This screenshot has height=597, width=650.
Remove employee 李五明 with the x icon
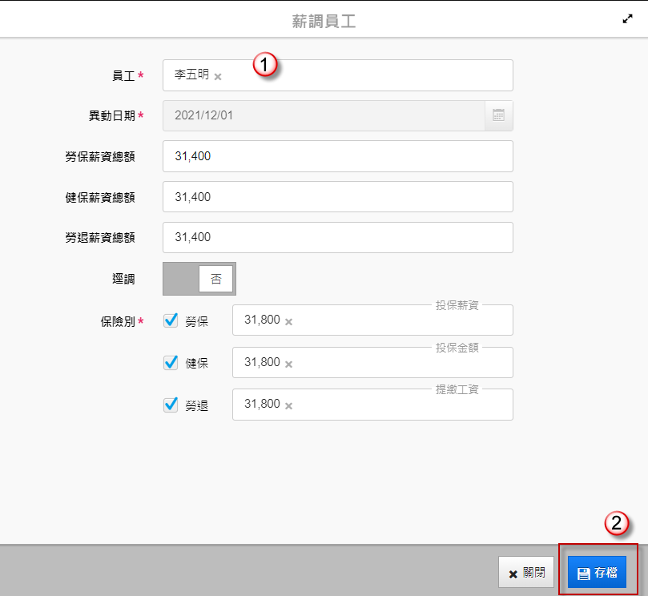coord(218,76)
